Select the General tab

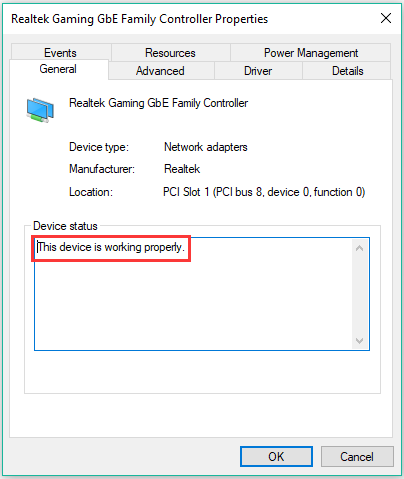pos(58,69)
